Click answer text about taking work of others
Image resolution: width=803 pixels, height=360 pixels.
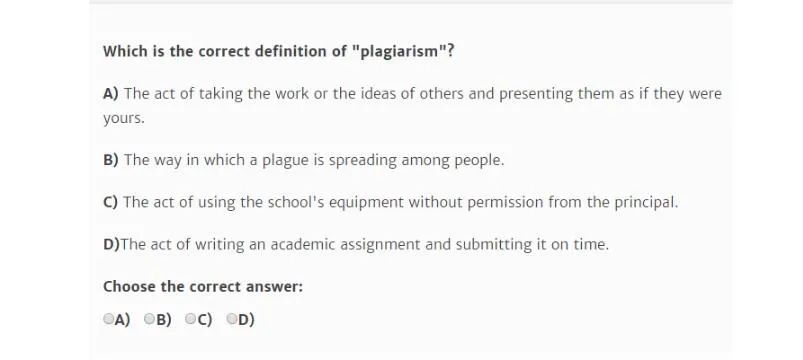tap(412, 105)
